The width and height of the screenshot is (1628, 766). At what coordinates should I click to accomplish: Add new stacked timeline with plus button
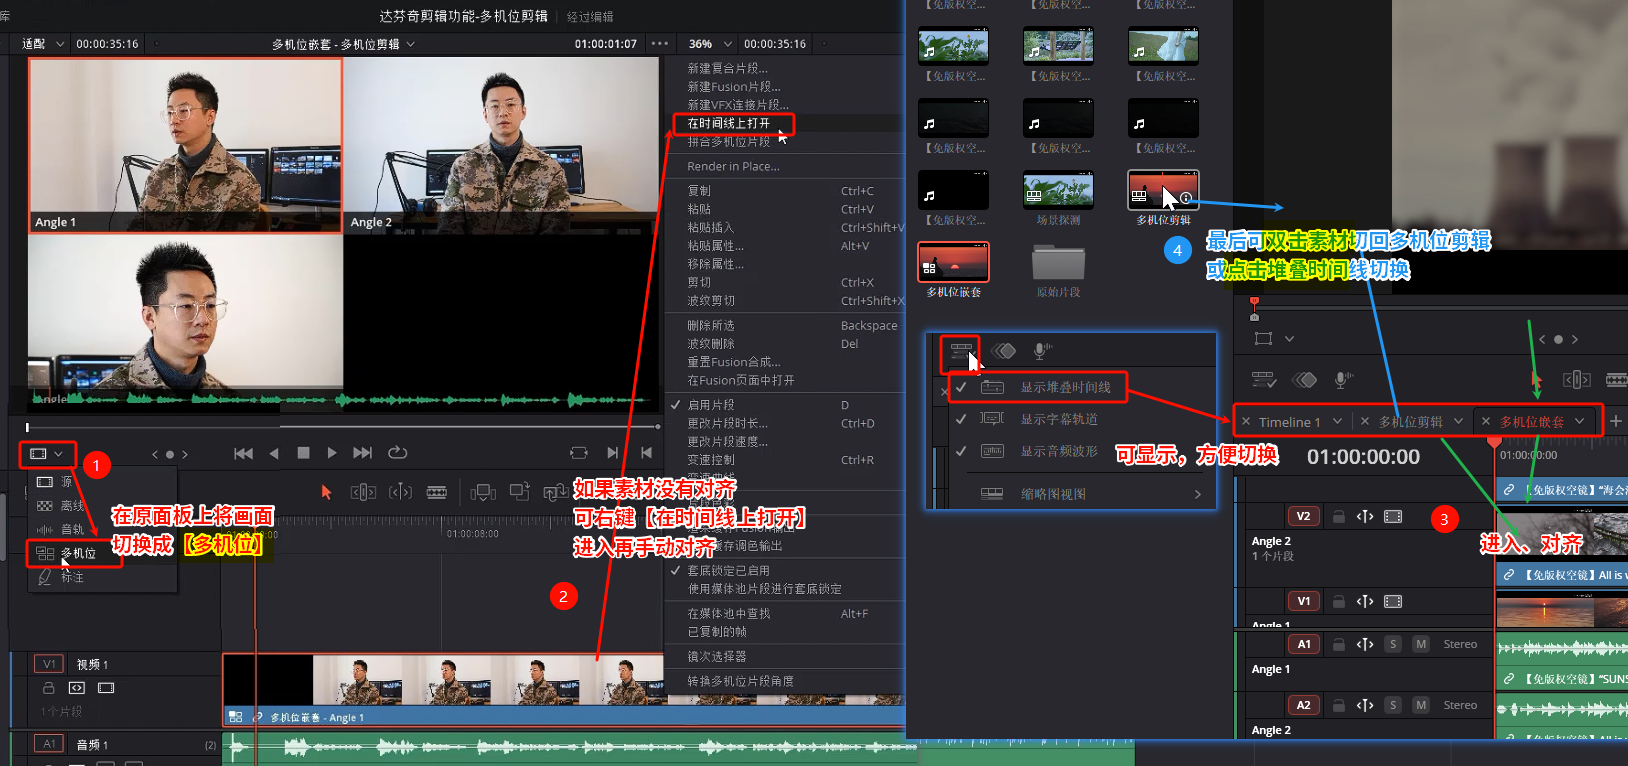[1615, 421]
